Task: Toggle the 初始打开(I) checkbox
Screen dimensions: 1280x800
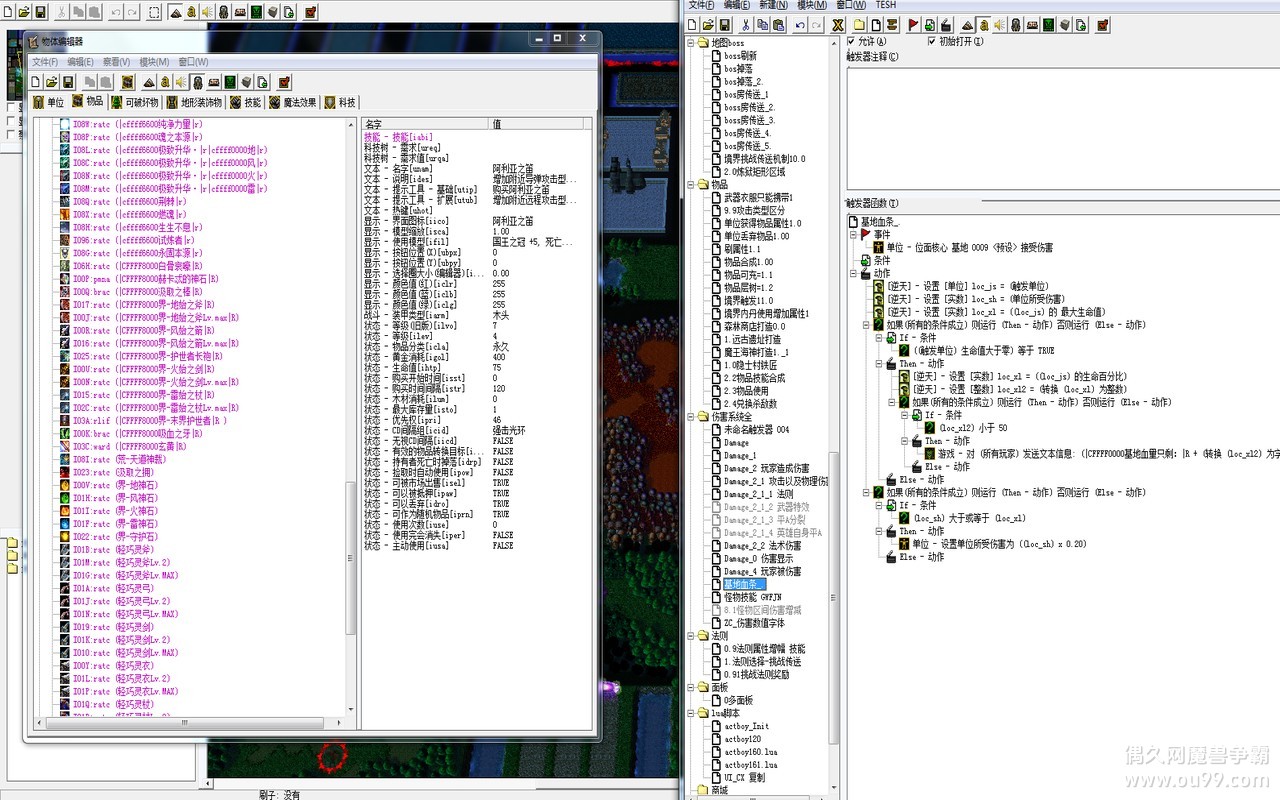Action: tap(932, 42)
